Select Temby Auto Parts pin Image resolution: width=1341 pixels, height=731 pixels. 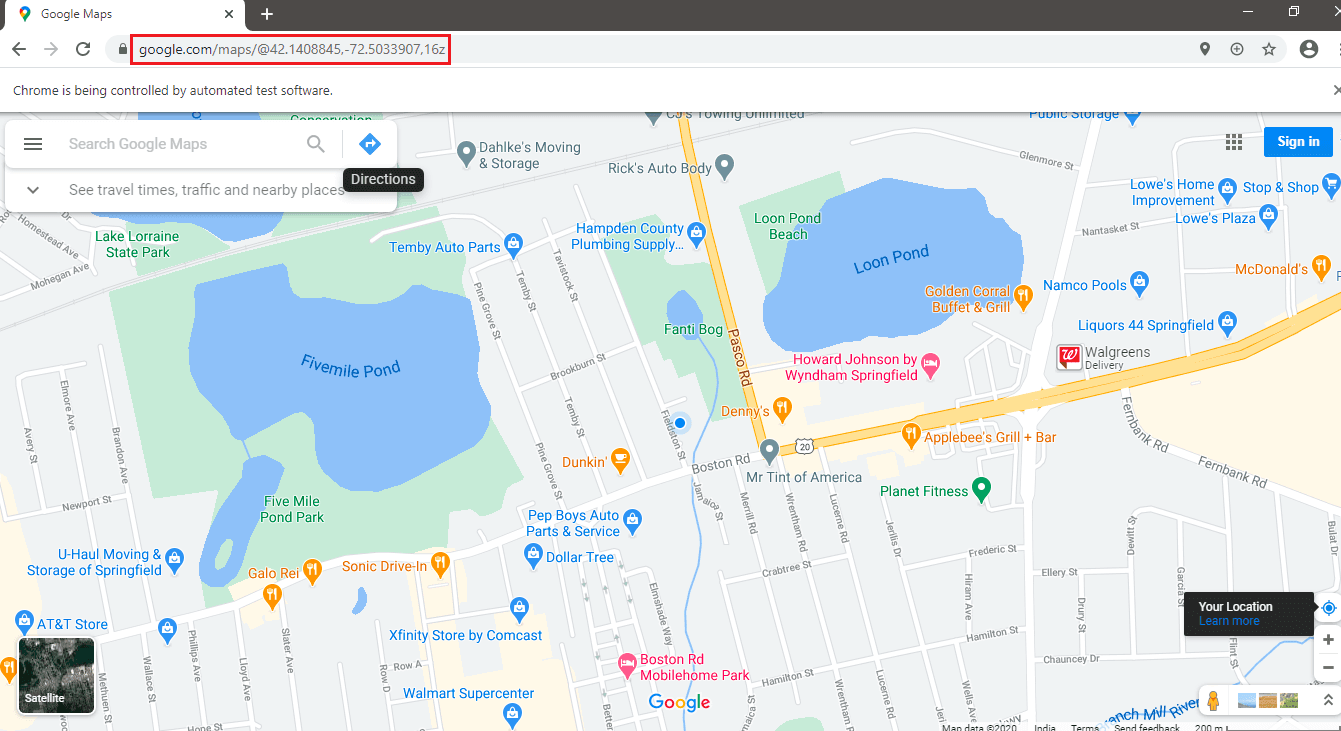point(514,243)
